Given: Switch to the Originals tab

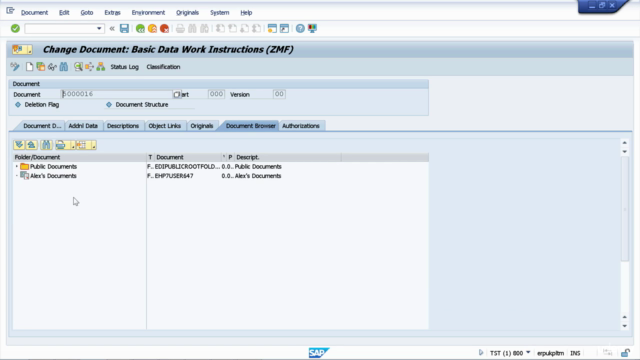Looking at the screenshot, I should (x=202, y=126).
